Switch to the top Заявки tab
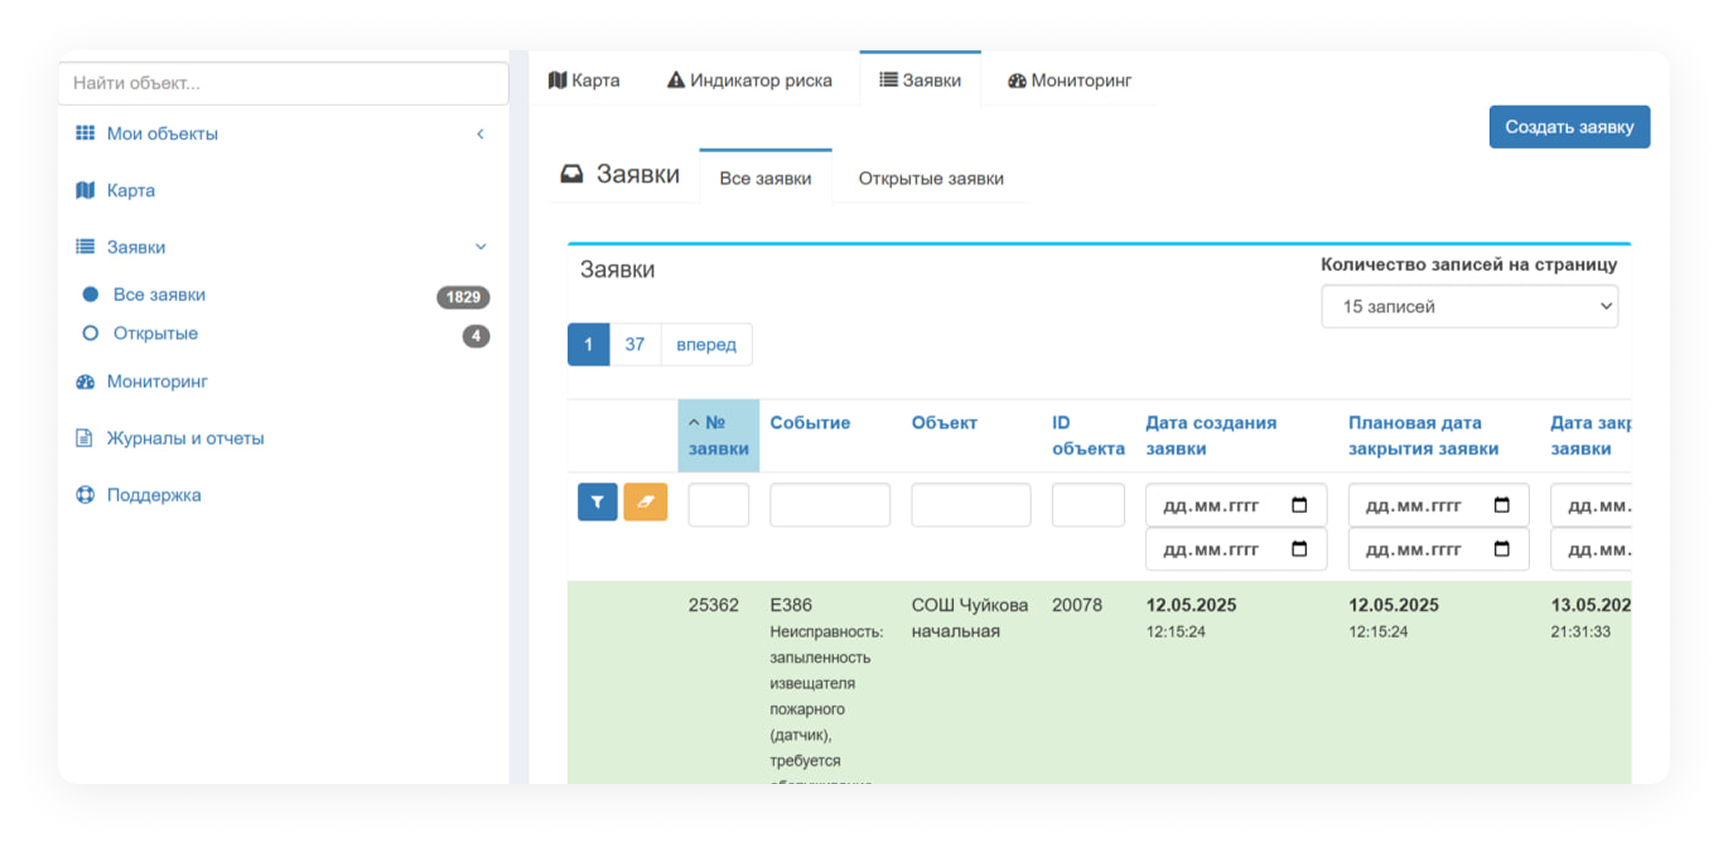The width and height of the screenshot is (1726, 848). click(x=920, y=80)
